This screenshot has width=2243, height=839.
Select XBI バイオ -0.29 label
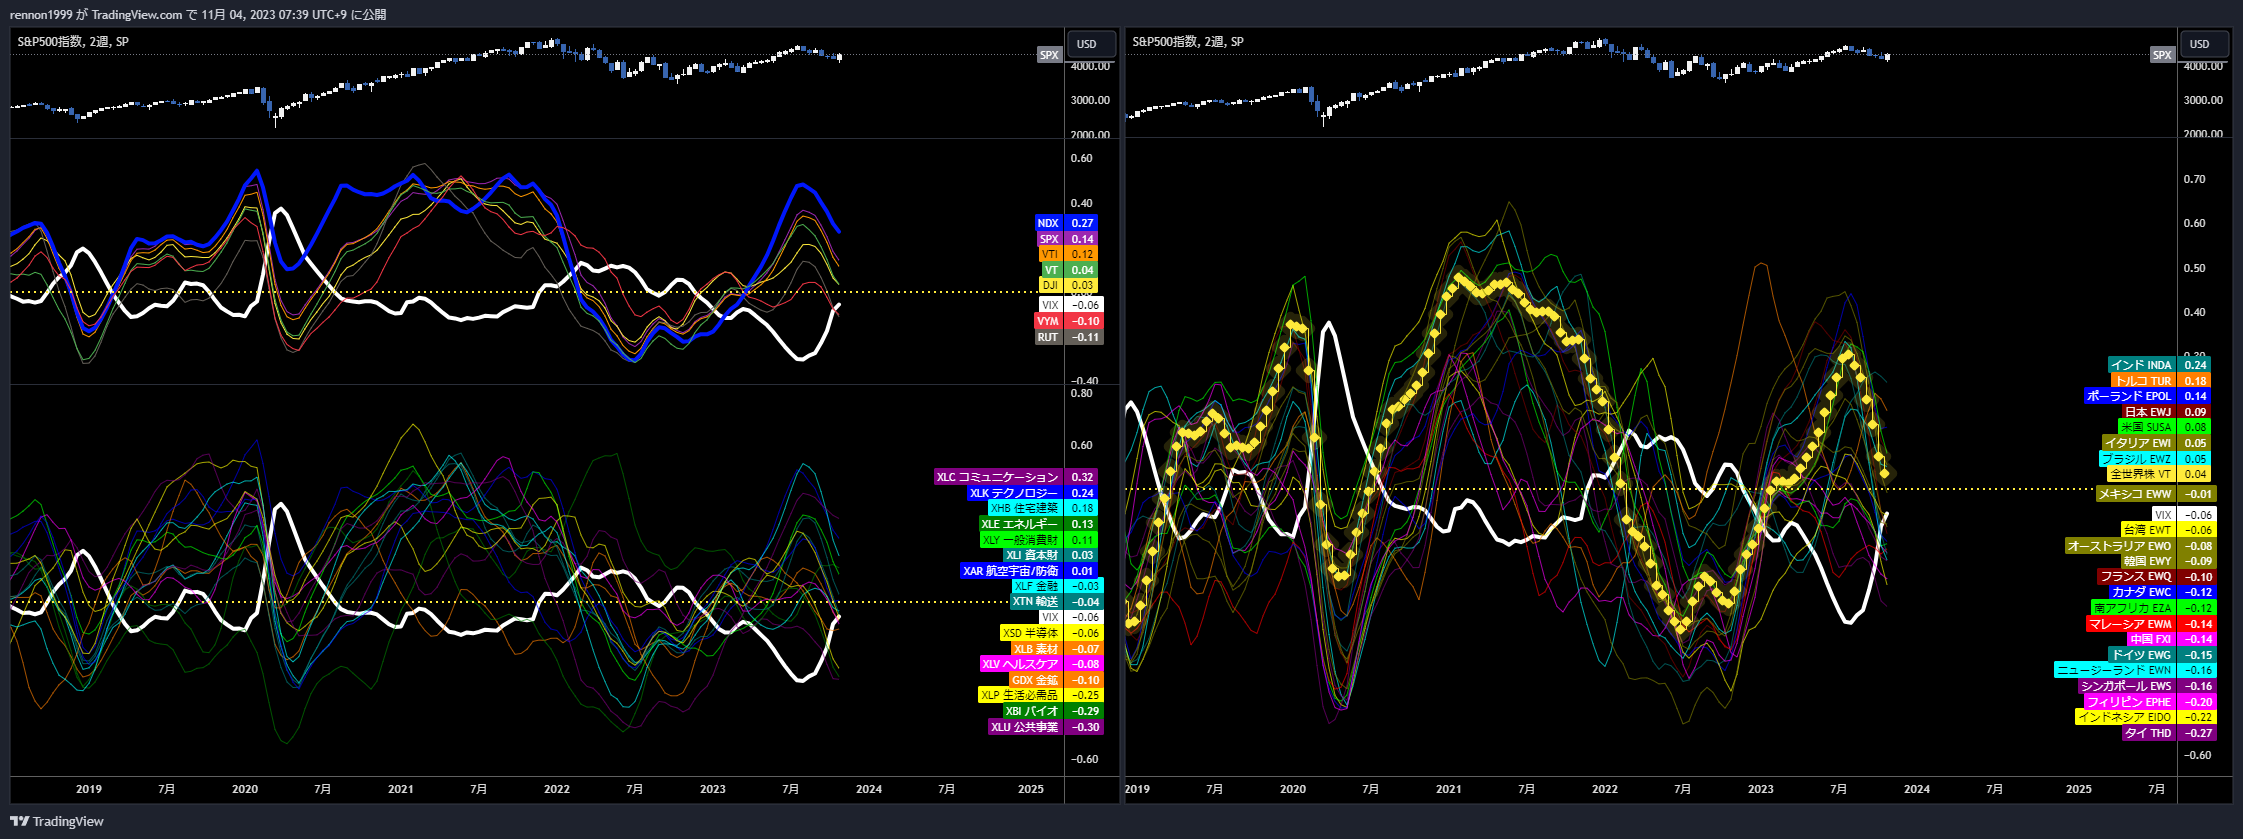click(x=1053, y=711)
